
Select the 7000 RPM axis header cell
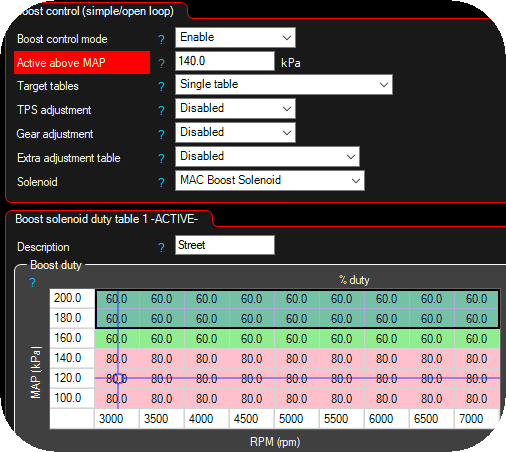coord(477,419)
